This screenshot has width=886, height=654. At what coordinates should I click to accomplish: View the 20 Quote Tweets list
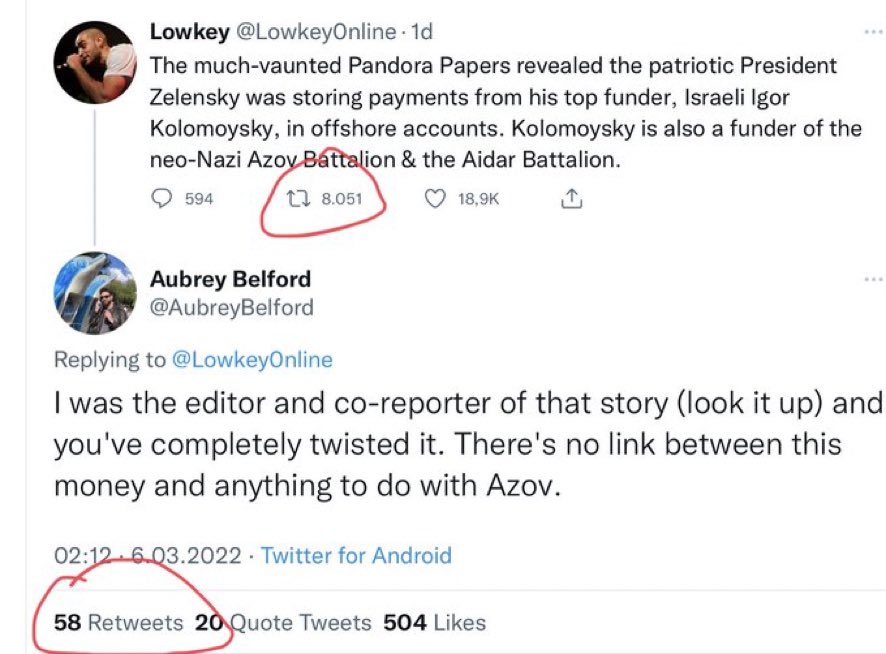pos(283,623)
